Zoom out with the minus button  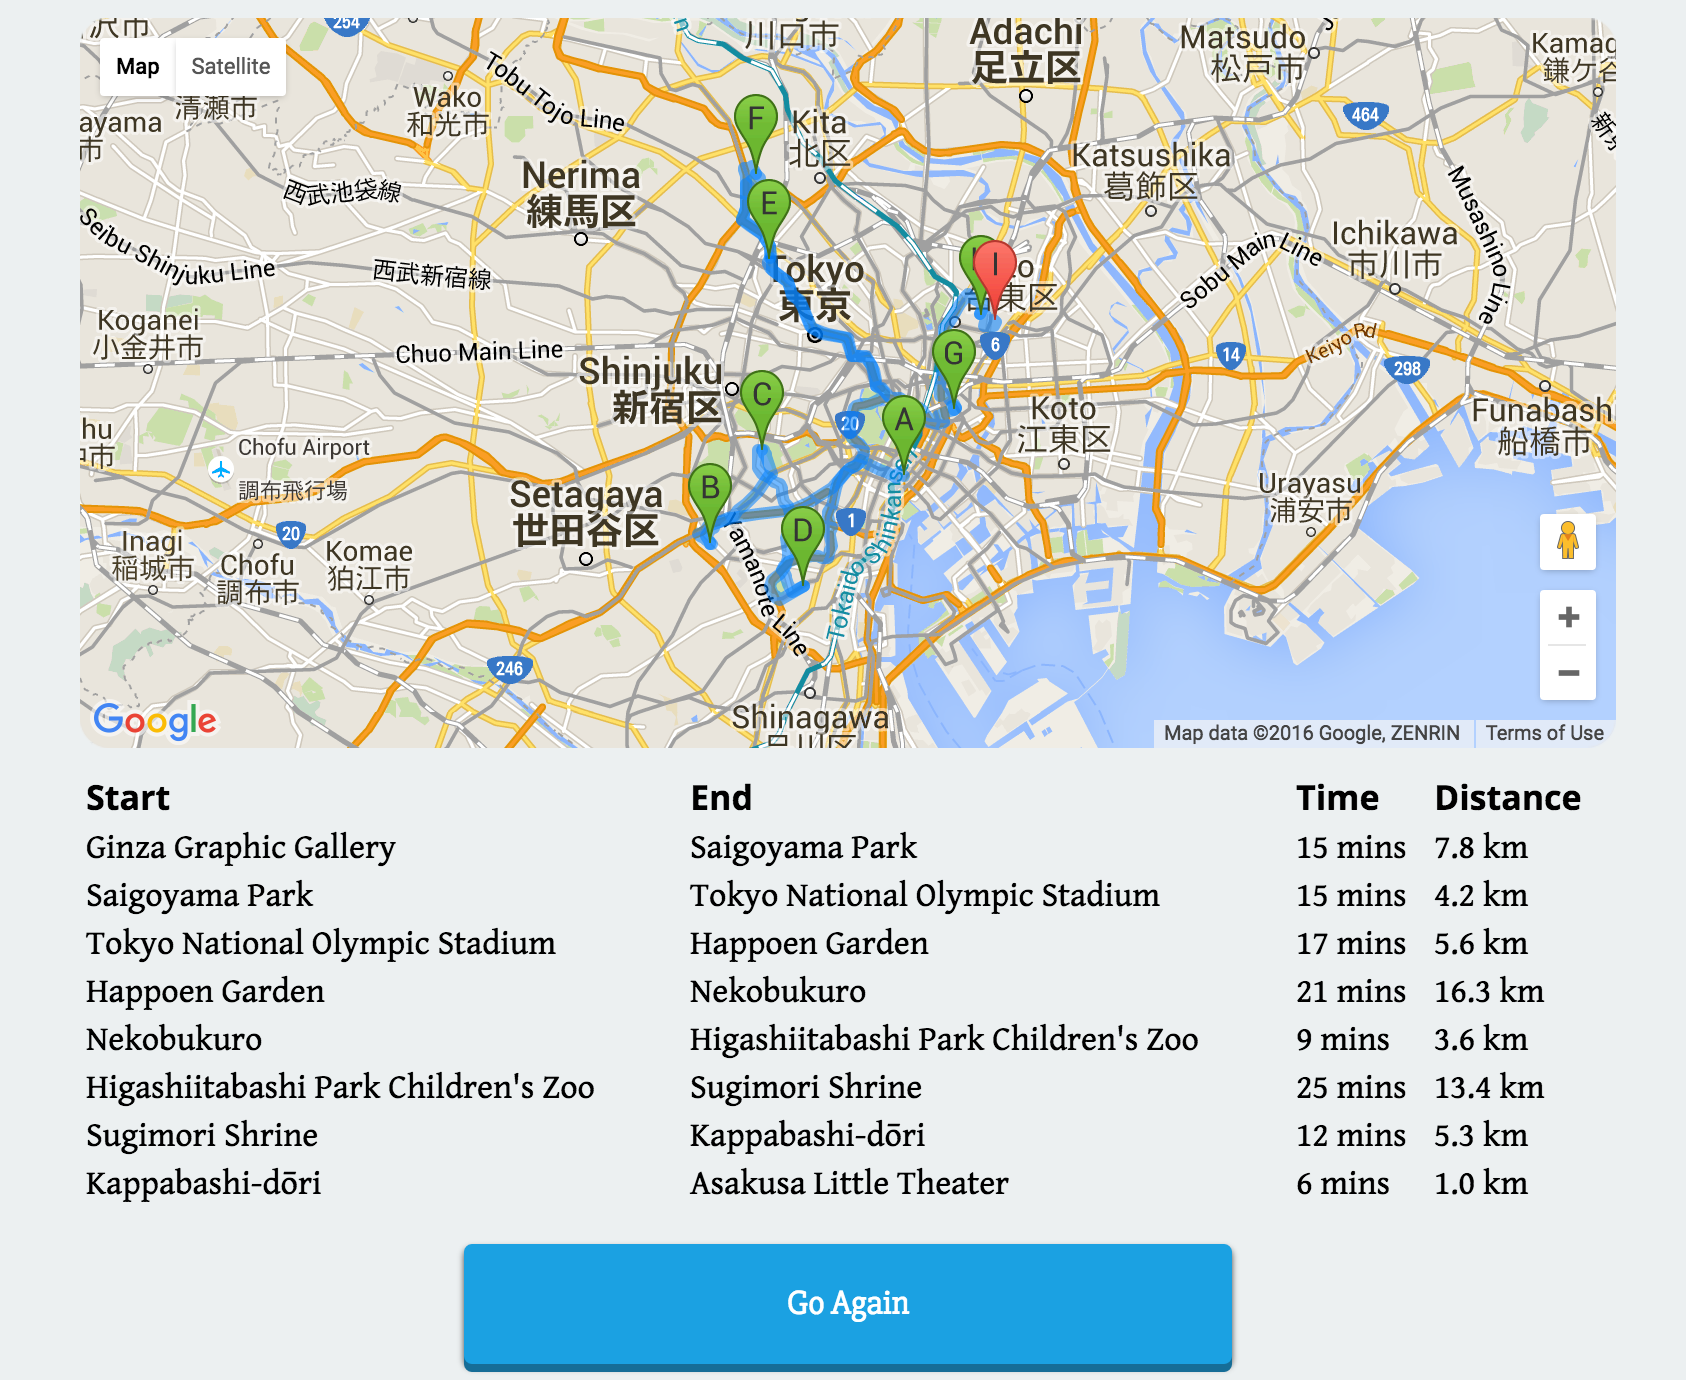(1568, 673)
